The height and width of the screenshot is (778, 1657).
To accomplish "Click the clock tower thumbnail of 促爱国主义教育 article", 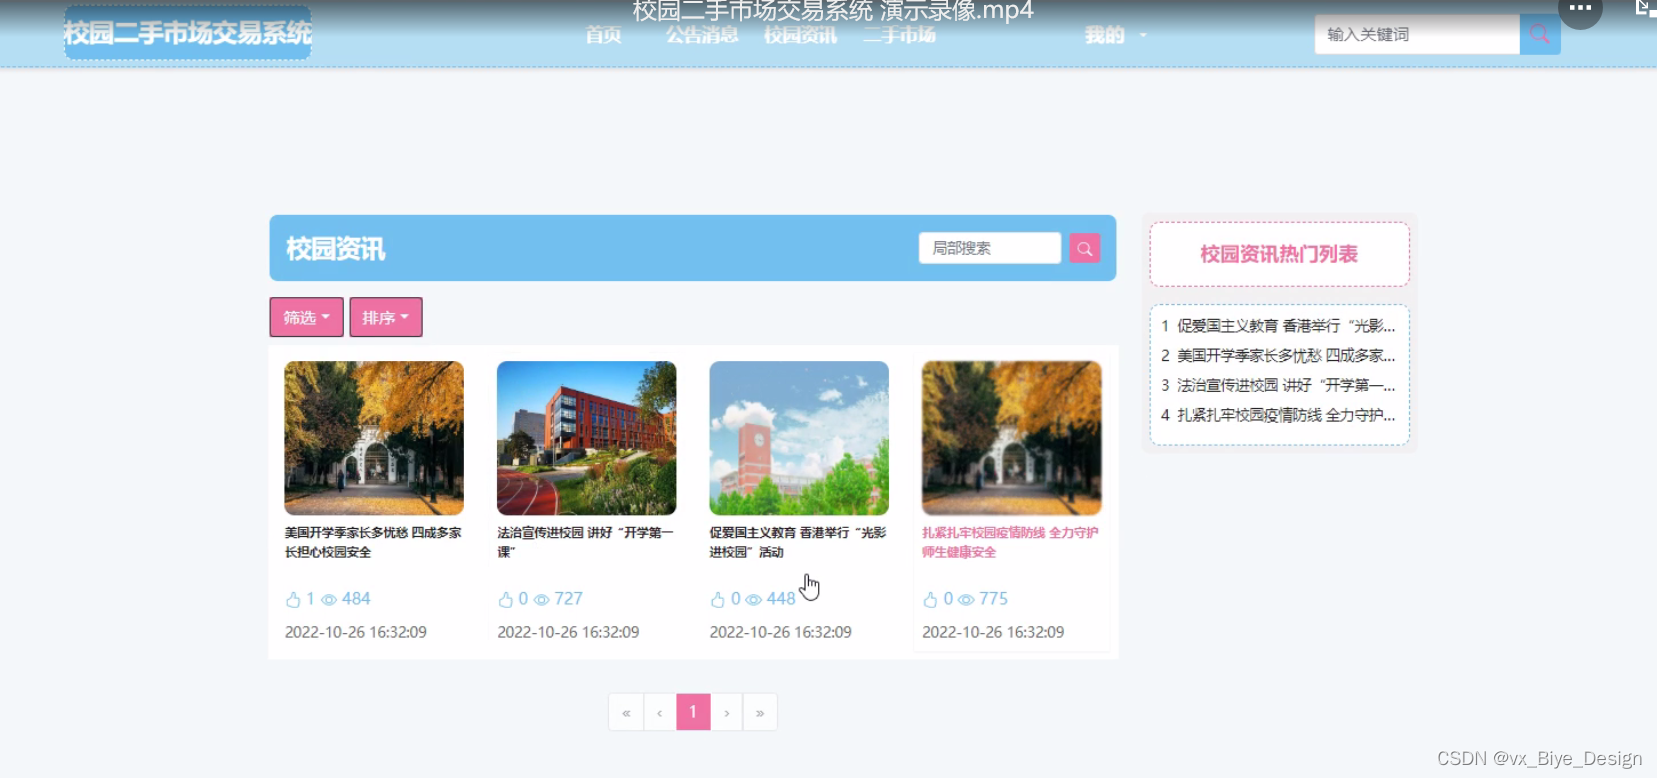I will [799, 438].
